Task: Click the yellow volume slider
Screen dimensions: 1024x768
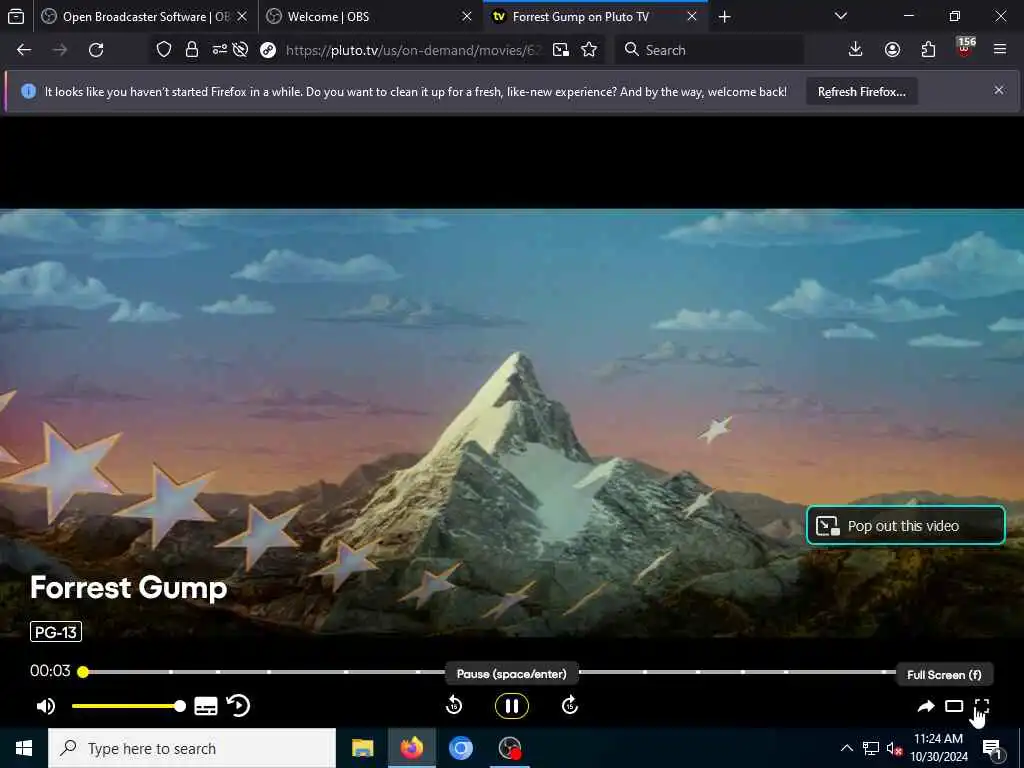Action: point(129,706)
